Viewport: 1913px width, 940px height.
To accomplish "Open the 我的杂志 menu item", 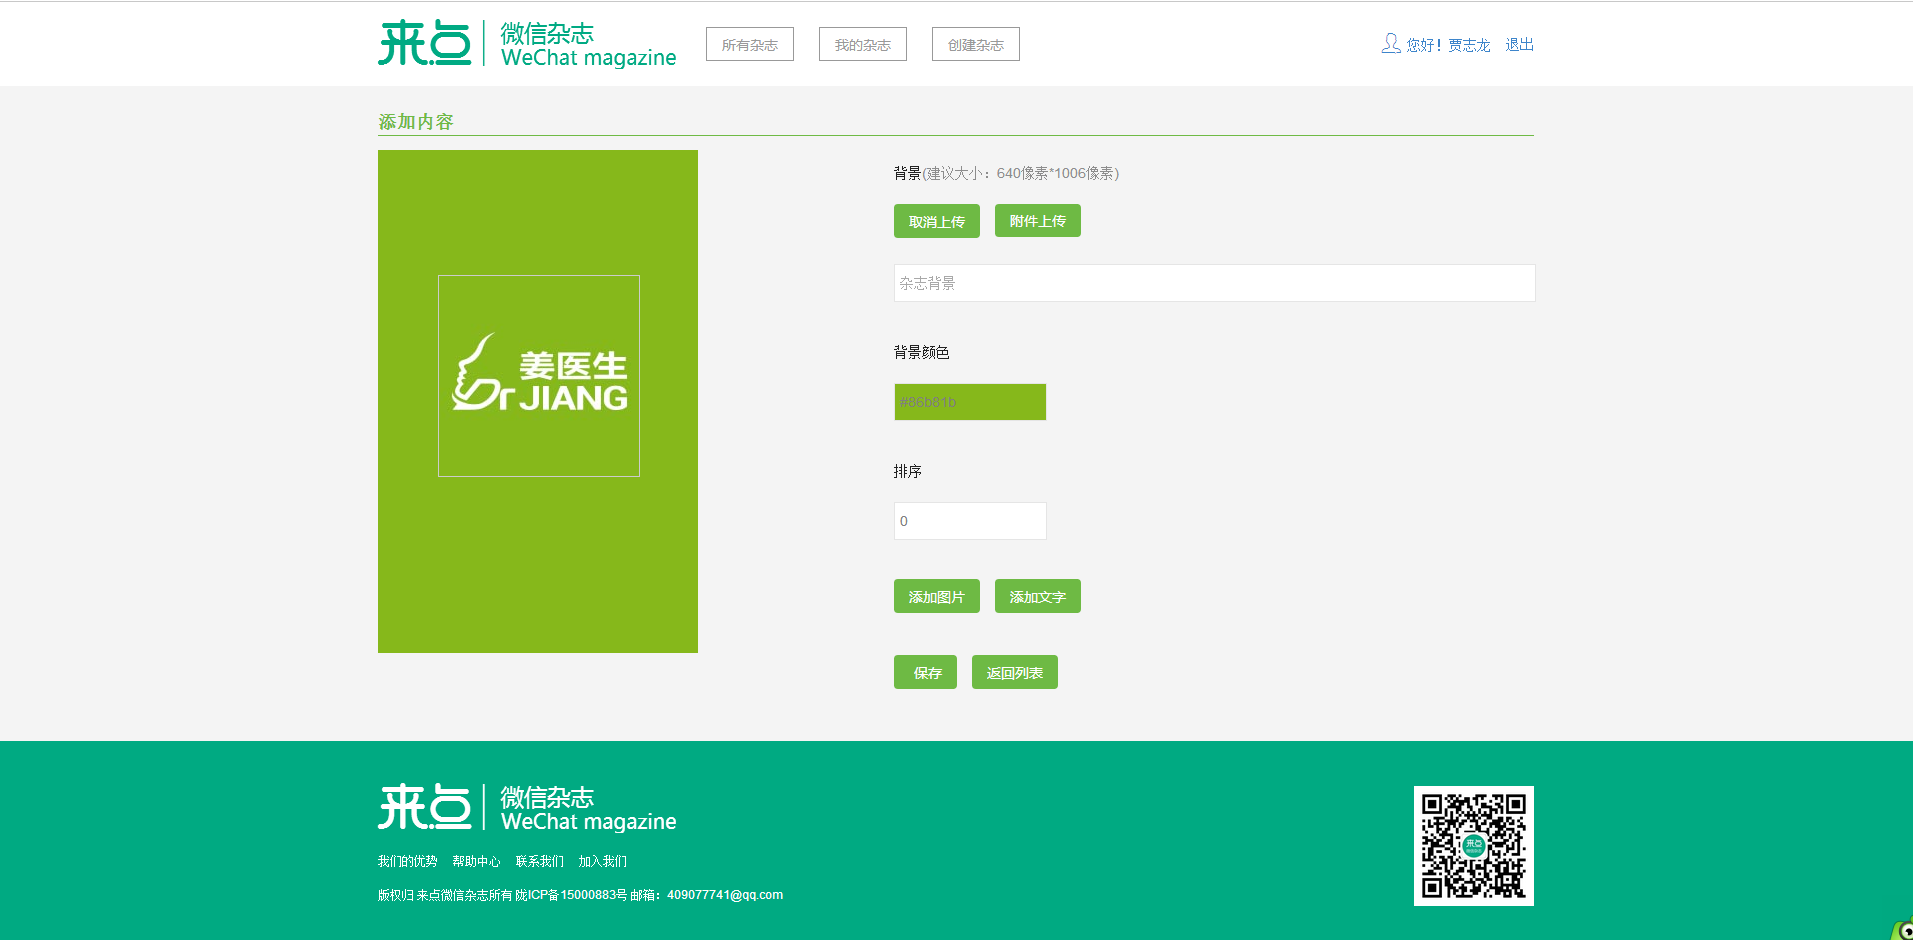I will pos(863,44).
